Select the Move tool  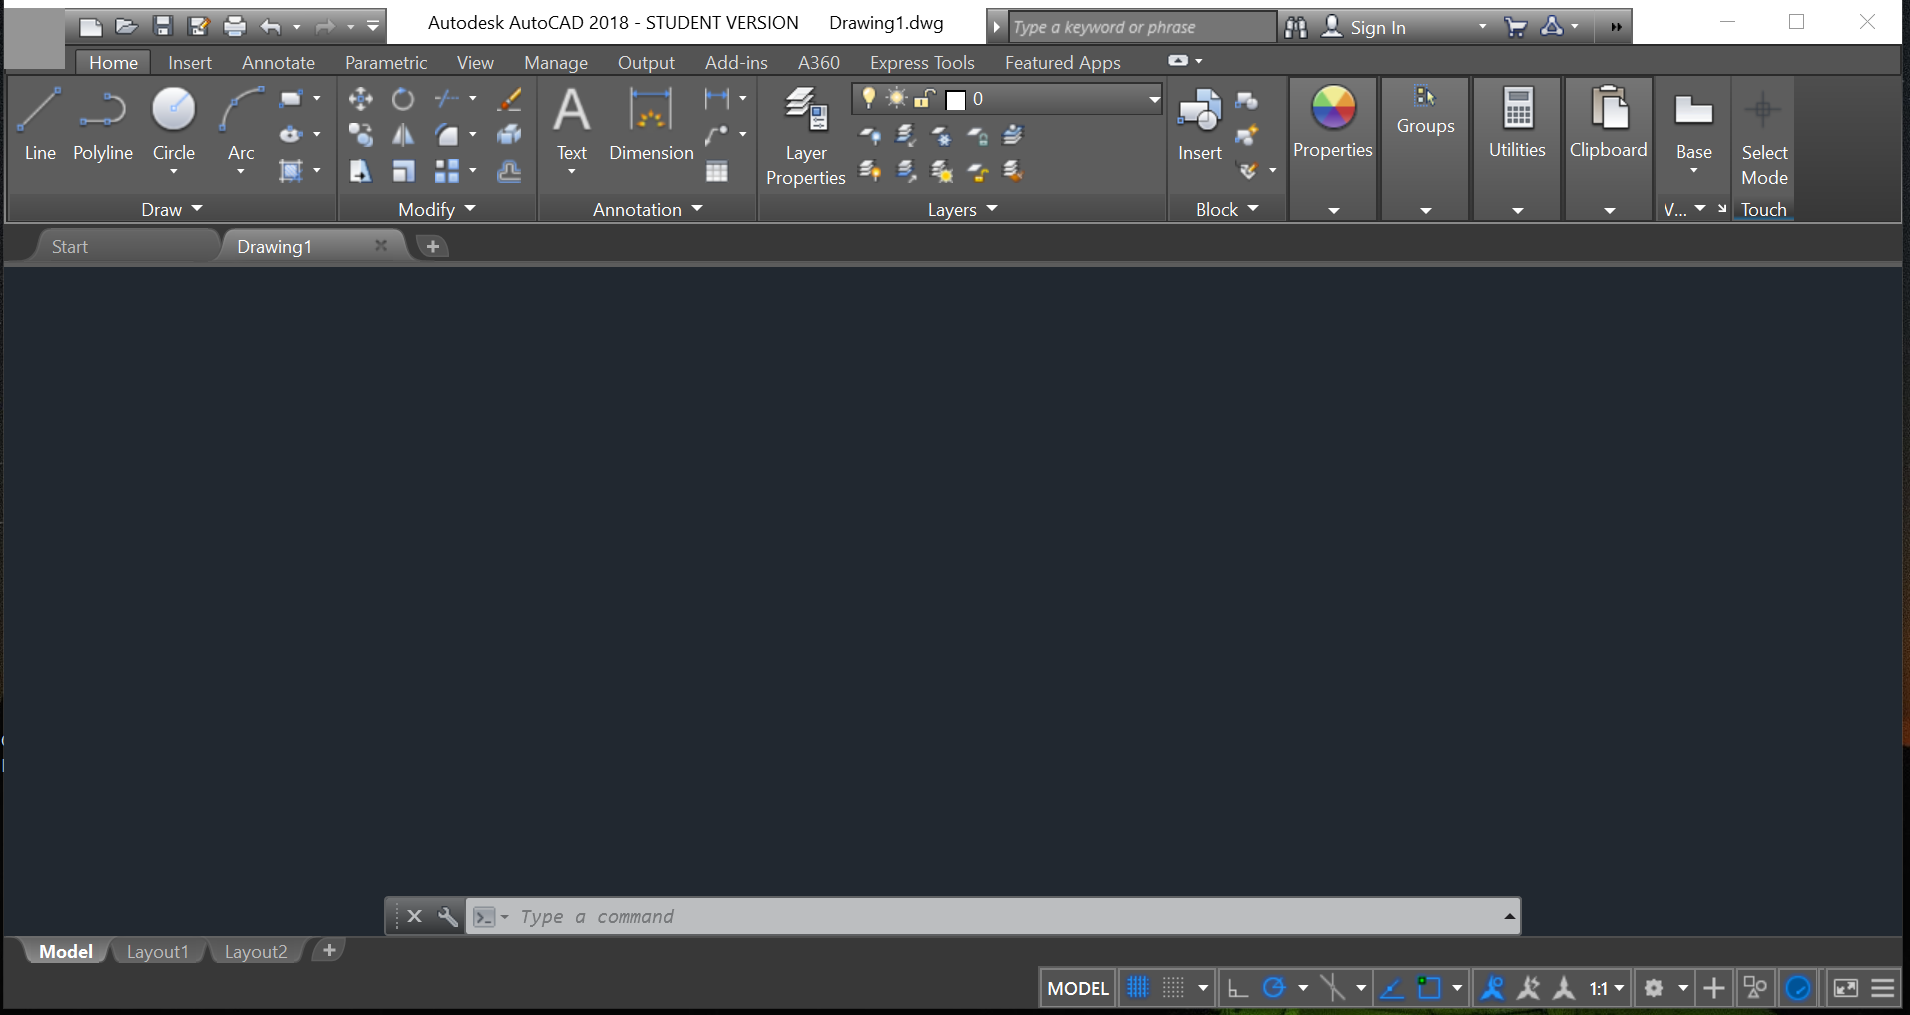360,98
